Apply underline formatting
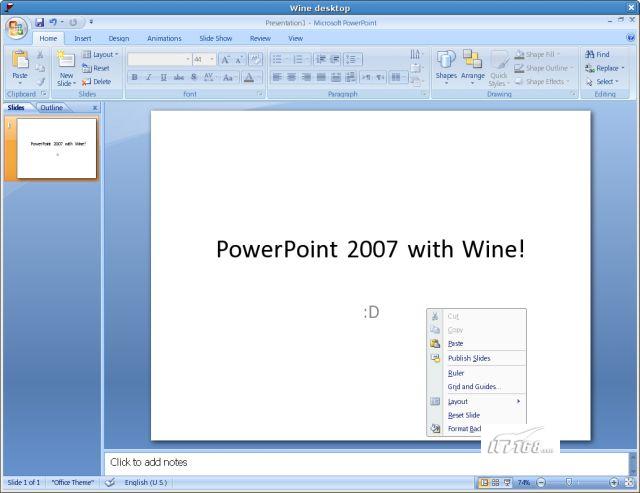 [x=163, y=77]
